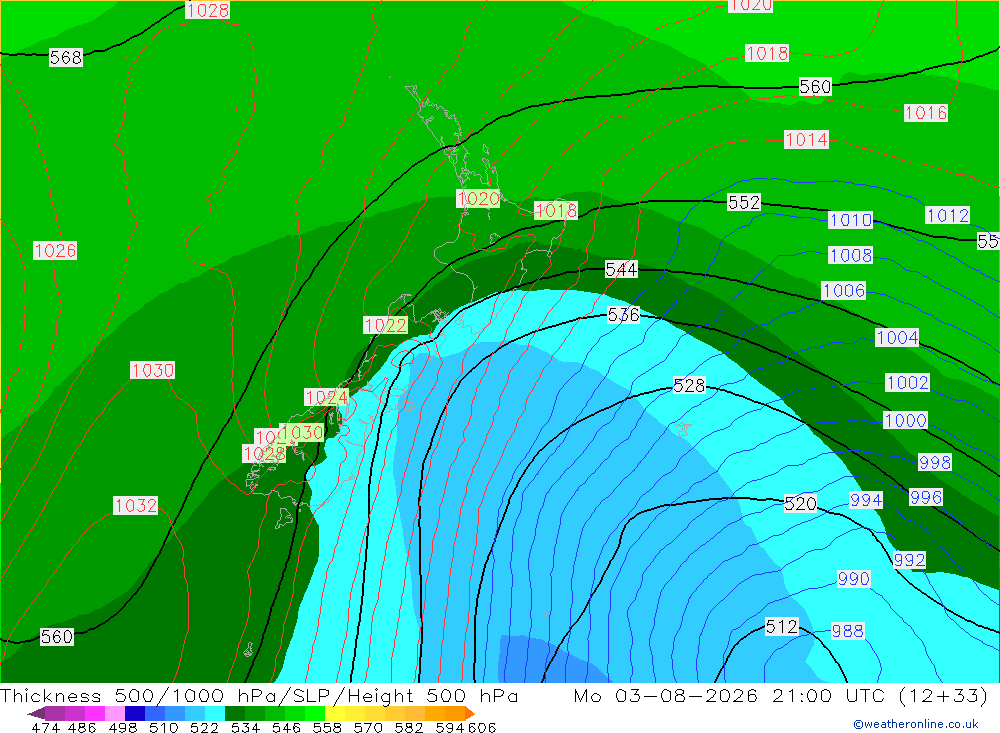Image resolution: width=1000 pixels, height=733 pixels.
Task: Click the blue 998 isobar label
Action: (x=935, y=463)
